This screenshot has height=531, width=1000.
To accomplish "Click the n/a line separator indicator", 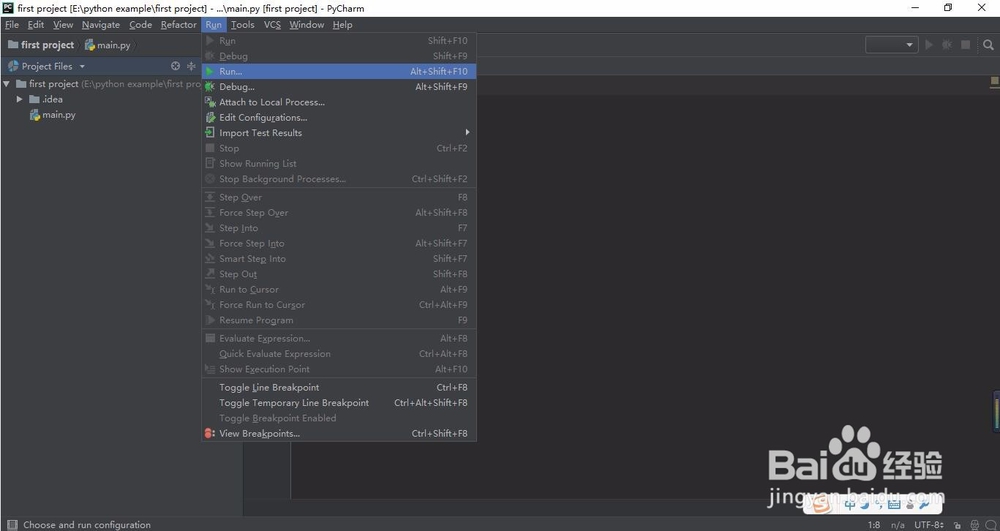I will click(898, 525).
